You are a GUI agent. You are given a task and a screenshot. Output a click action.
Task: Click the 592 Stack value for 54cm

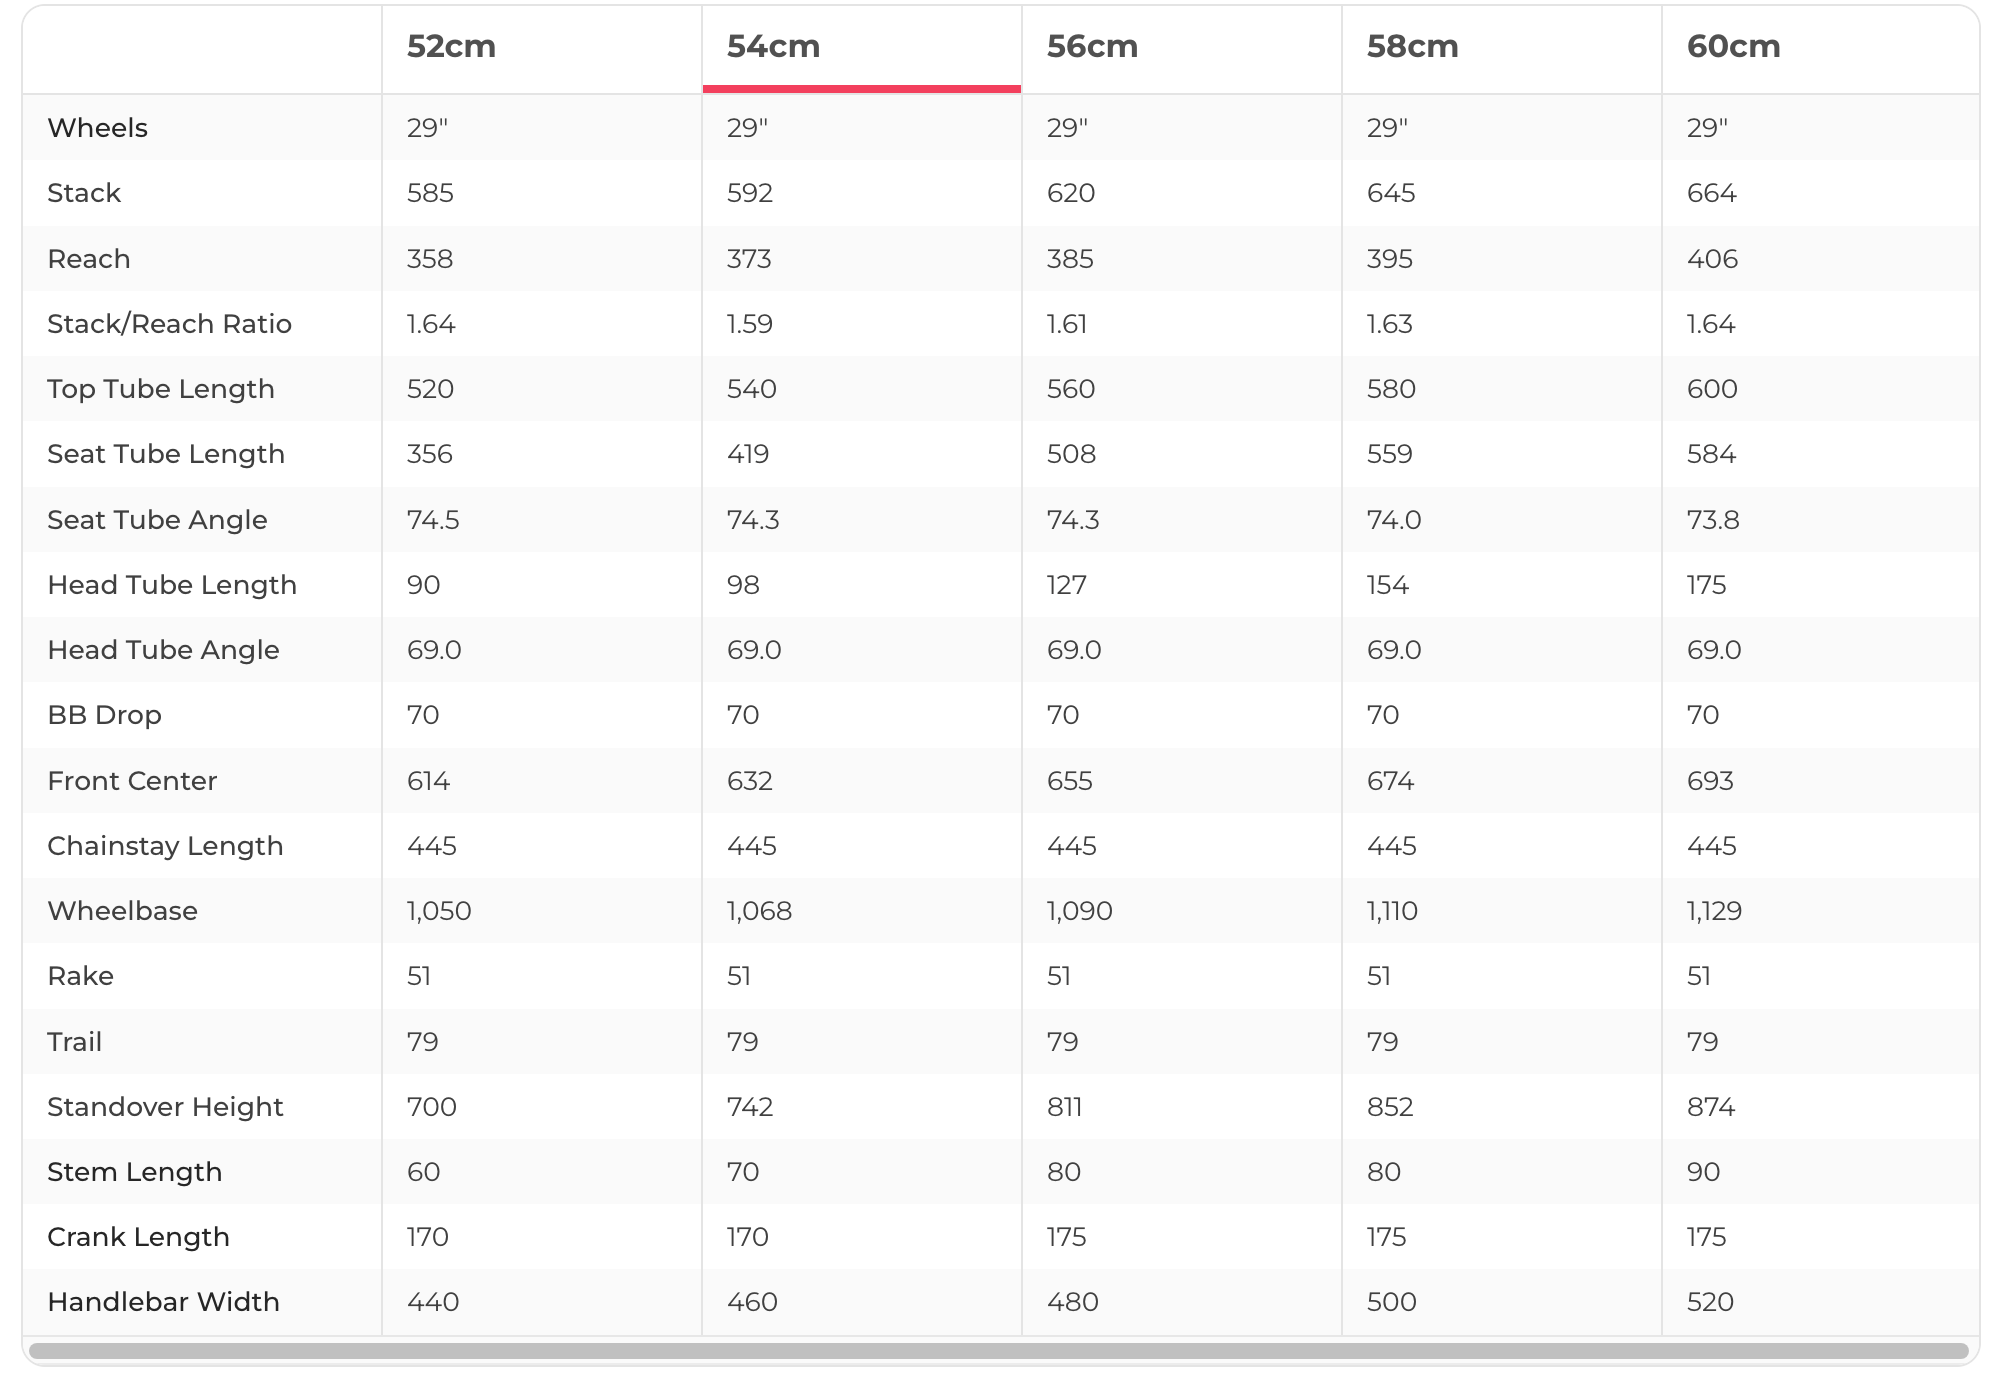(750, 193)
